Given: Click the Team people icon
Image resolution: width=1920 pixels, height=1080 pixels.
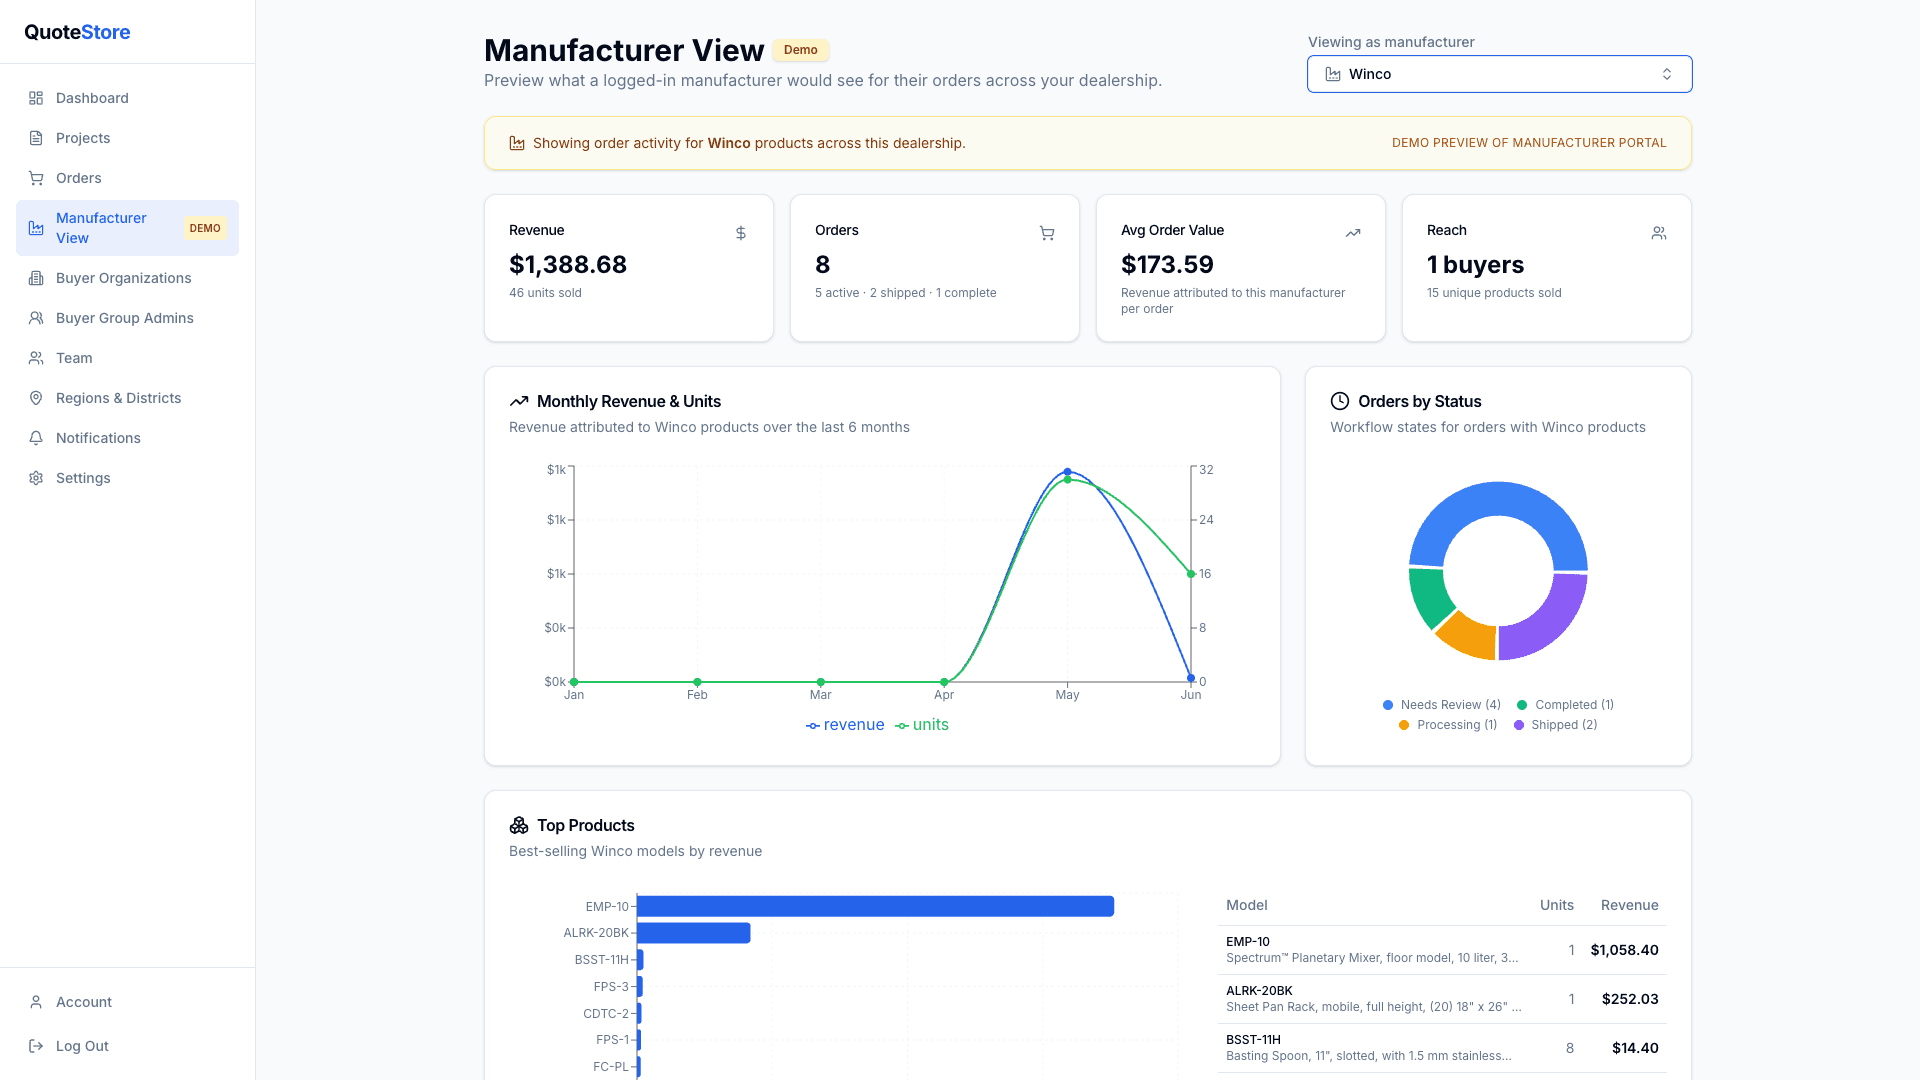Looking at the screenshot, I should click(x=36, y=358).
